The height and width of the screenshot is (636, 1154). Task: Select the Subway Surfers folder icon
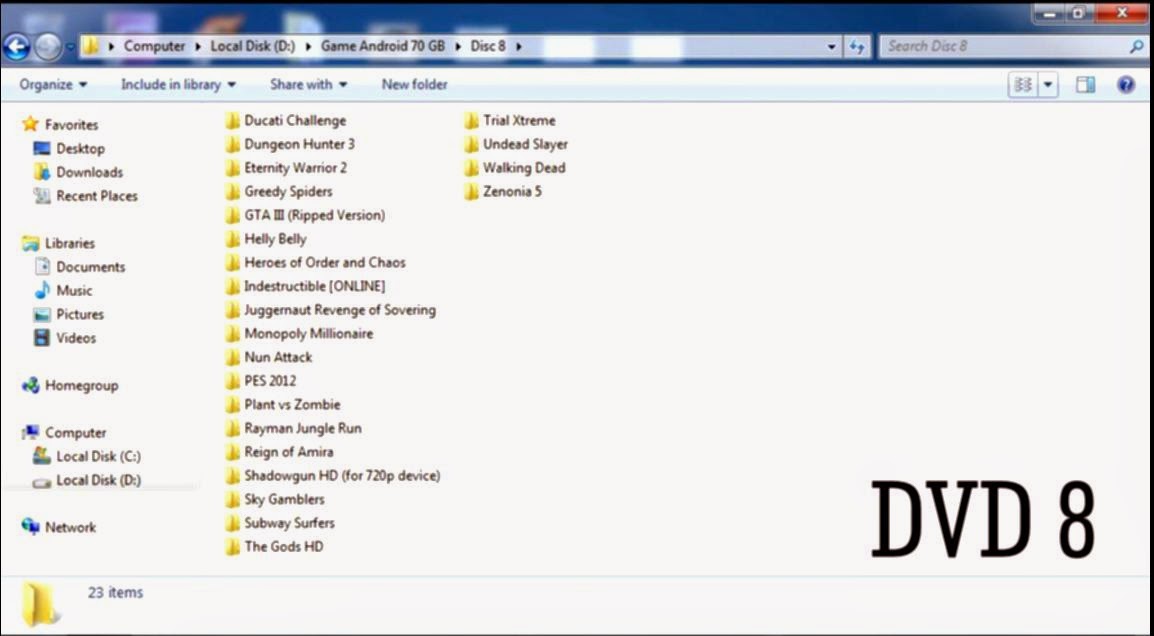tap(233, 523)
